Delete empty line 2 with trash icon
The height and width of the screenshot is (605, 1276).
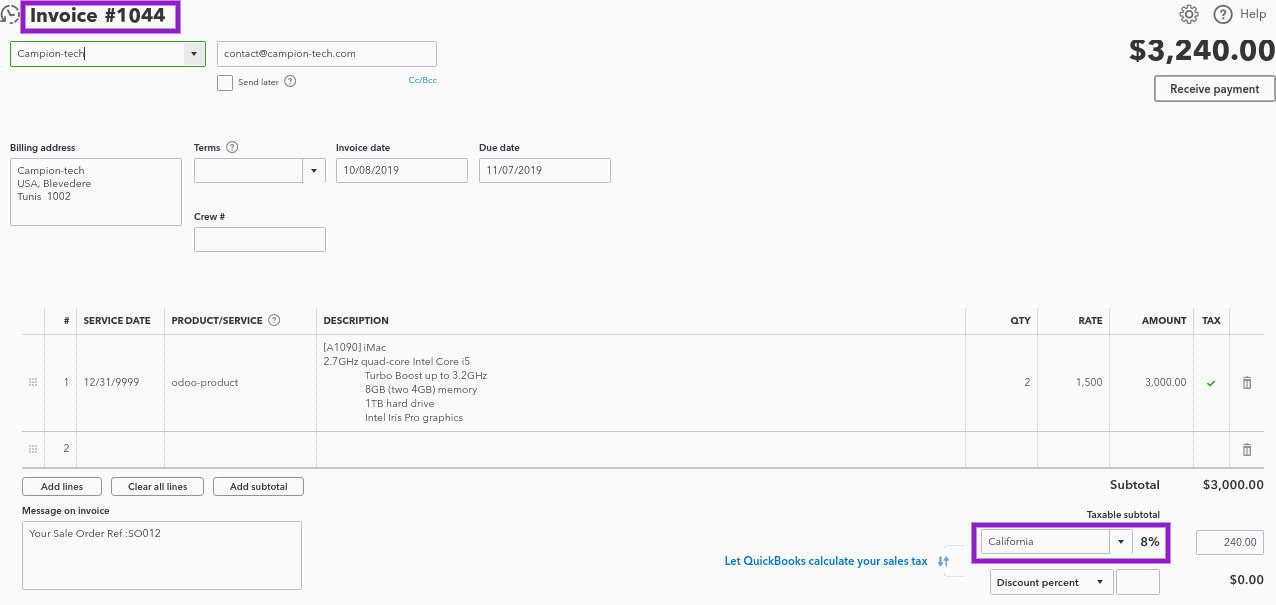[x=1246, y=449]
